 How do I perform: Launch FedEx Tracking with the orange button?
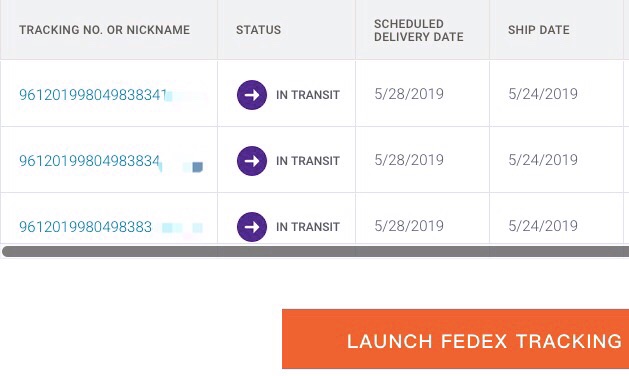point(455,339)
